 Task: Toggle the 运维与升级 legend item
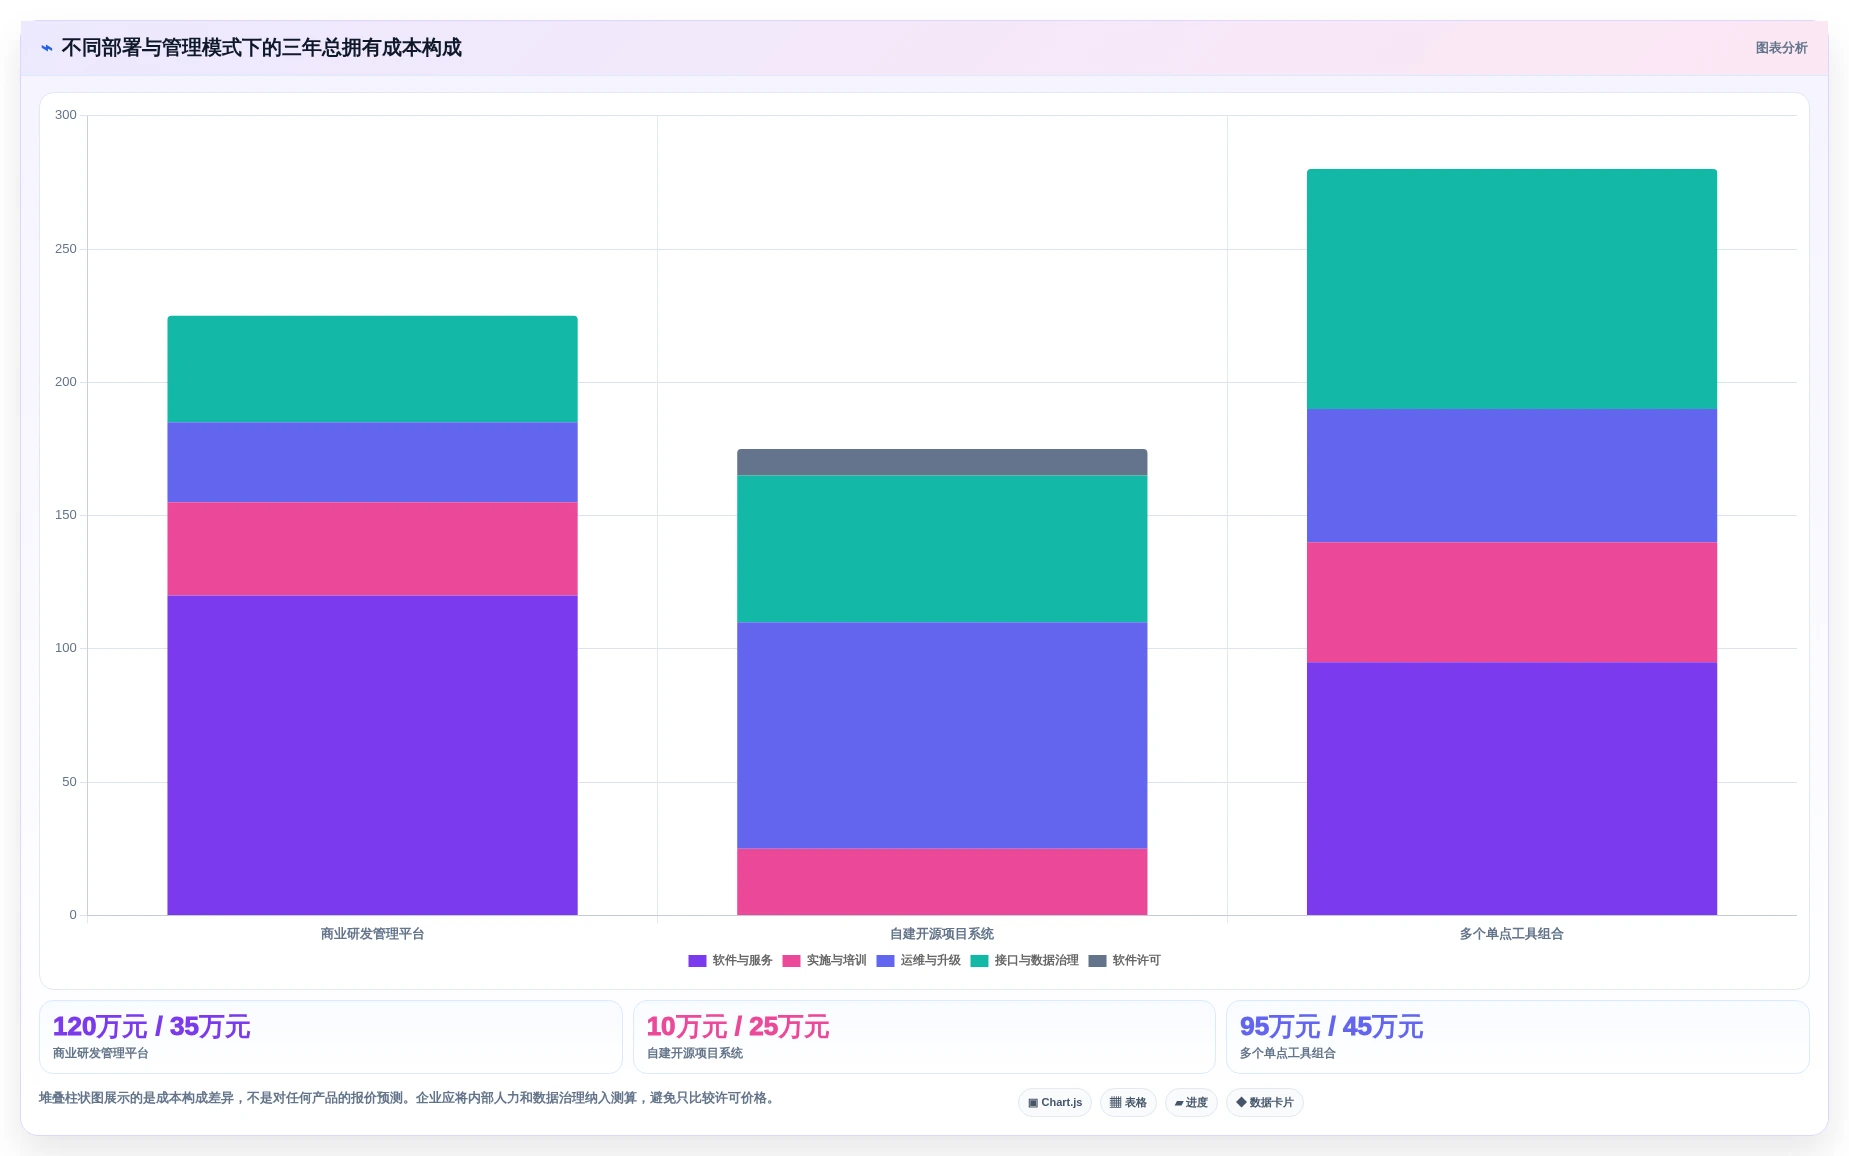tap(918, 961)
